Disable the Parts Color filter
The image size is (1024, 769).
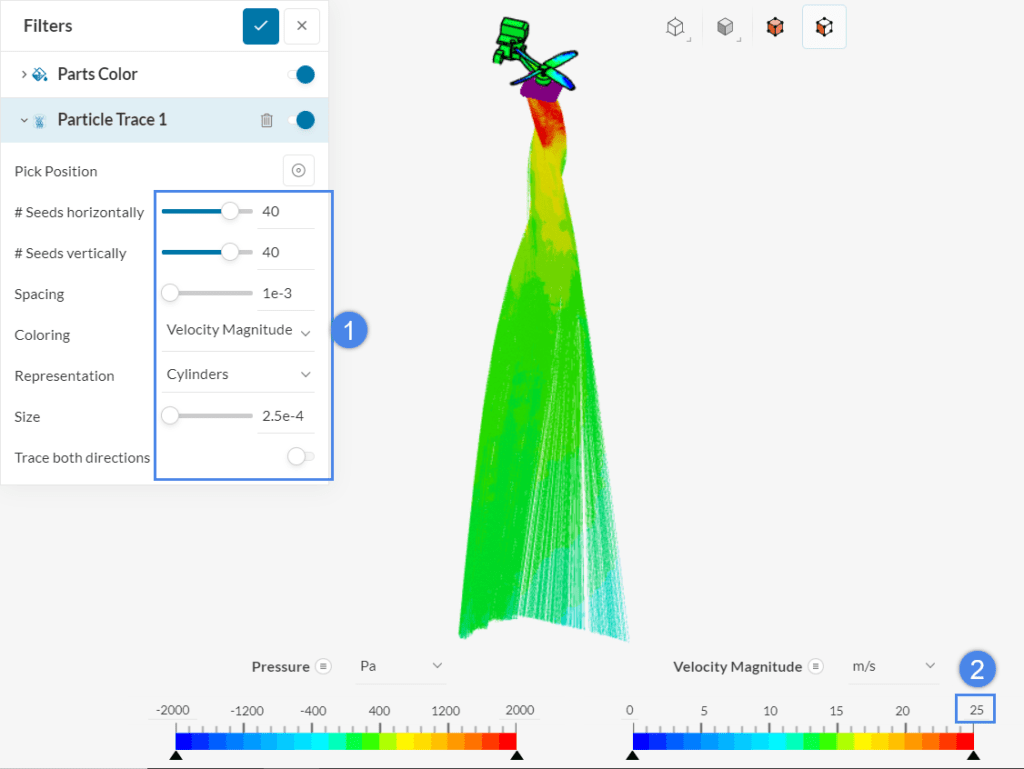(x=303, y=73)
